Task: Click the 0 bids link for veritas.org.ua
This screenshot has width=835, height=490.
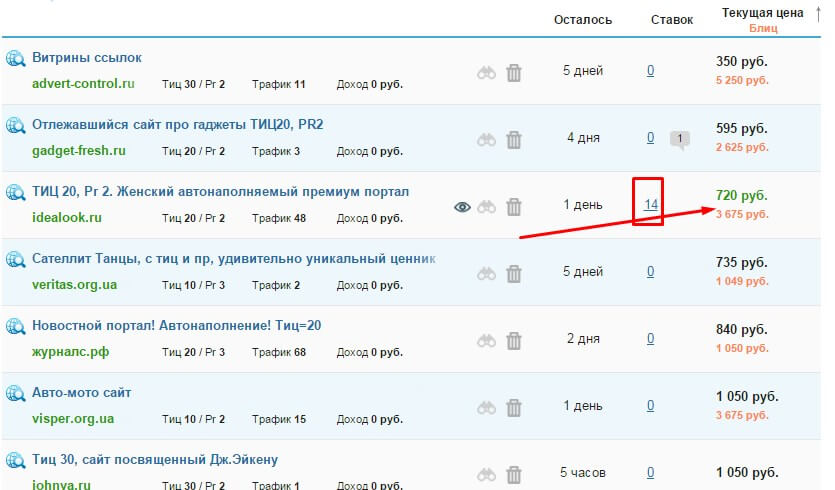Action: (x=650, y=271)
